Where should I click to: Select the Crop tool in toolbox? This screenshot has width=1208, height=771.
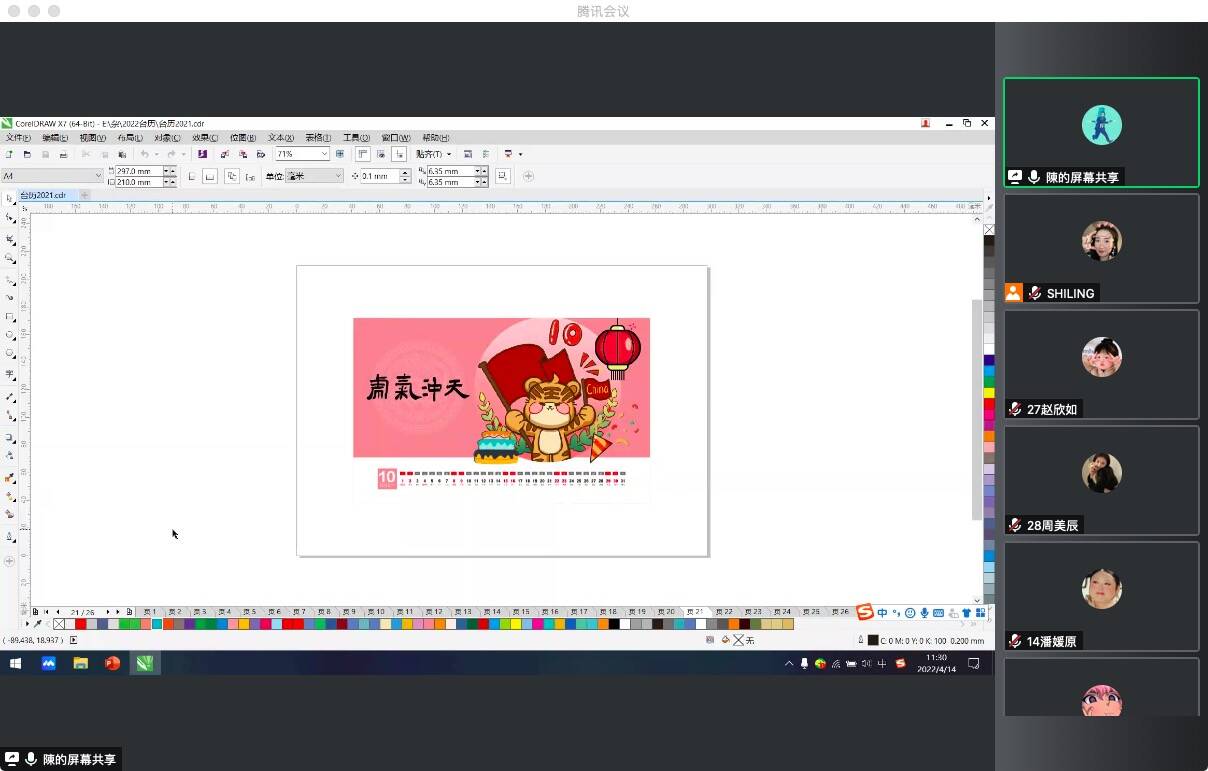tap(10, 239)
